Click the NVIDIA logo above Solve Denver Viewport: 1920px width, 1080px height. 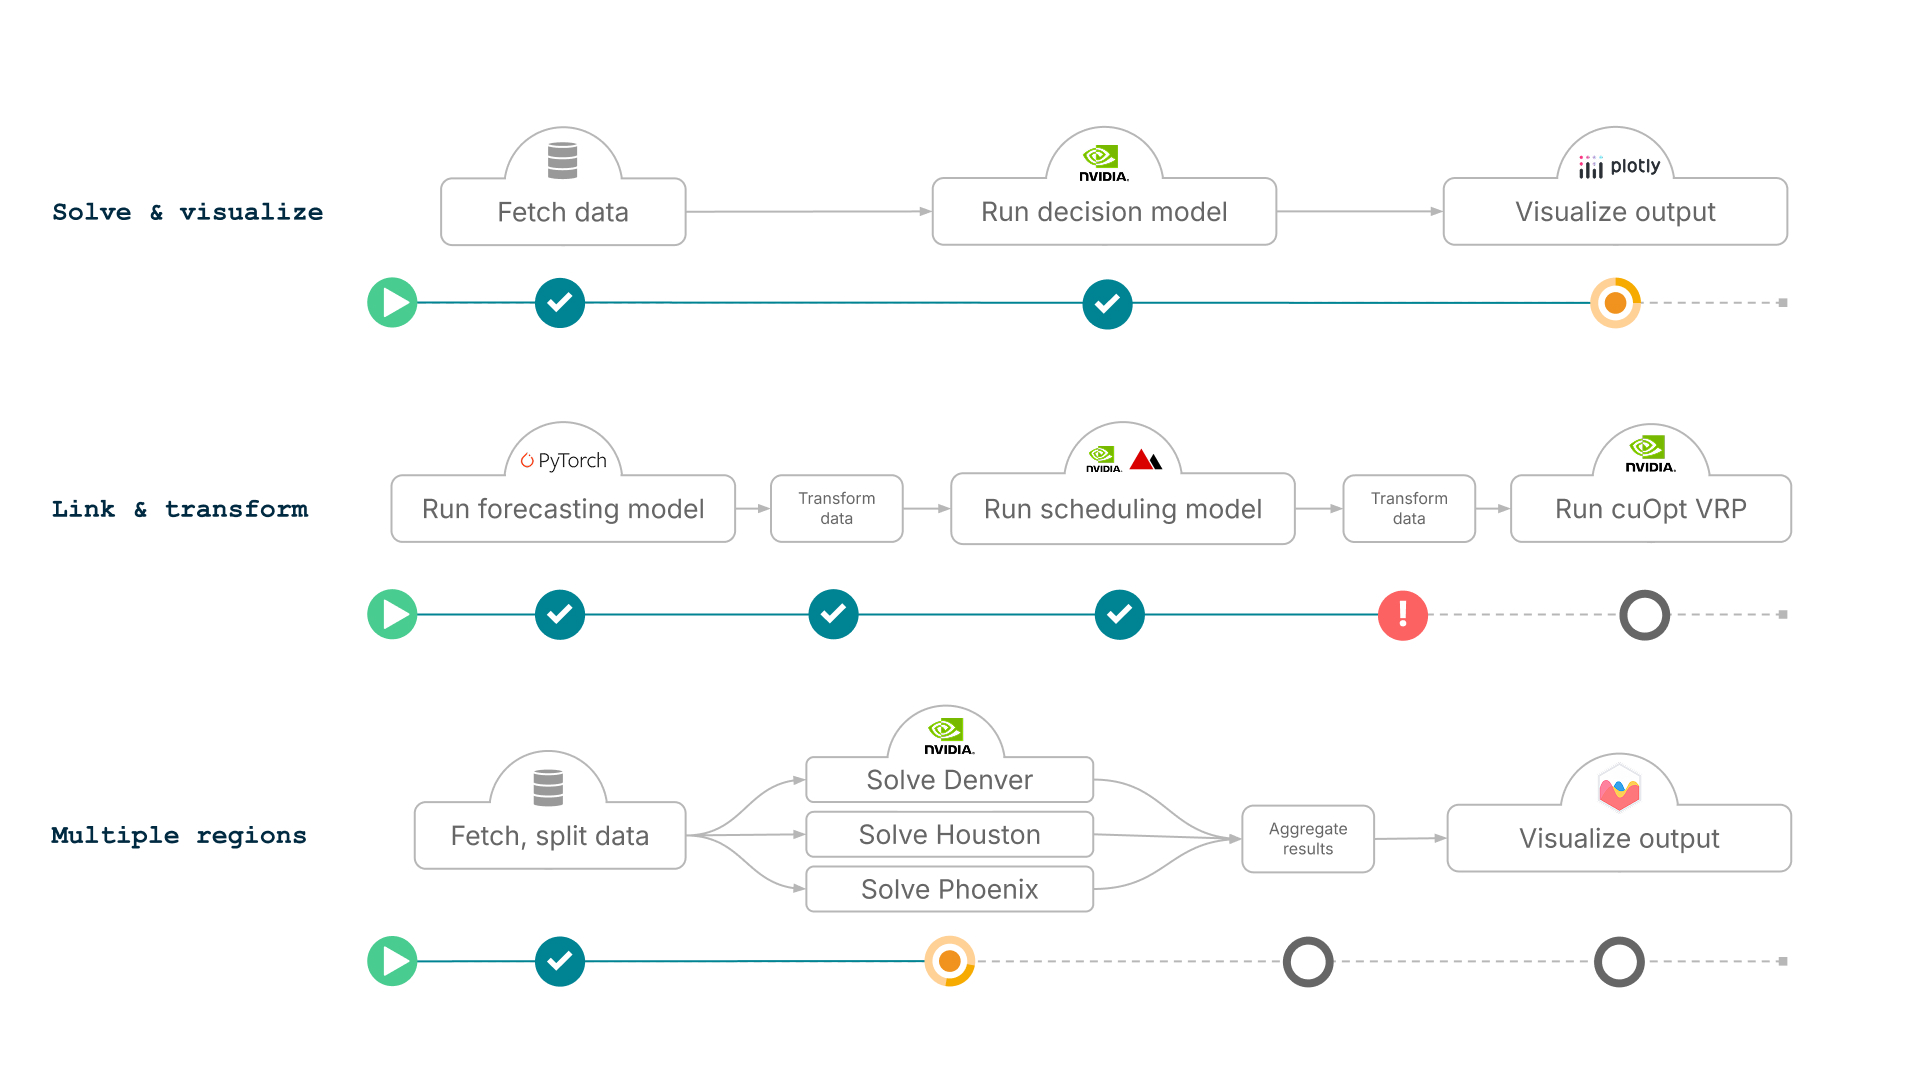(948, 736)
